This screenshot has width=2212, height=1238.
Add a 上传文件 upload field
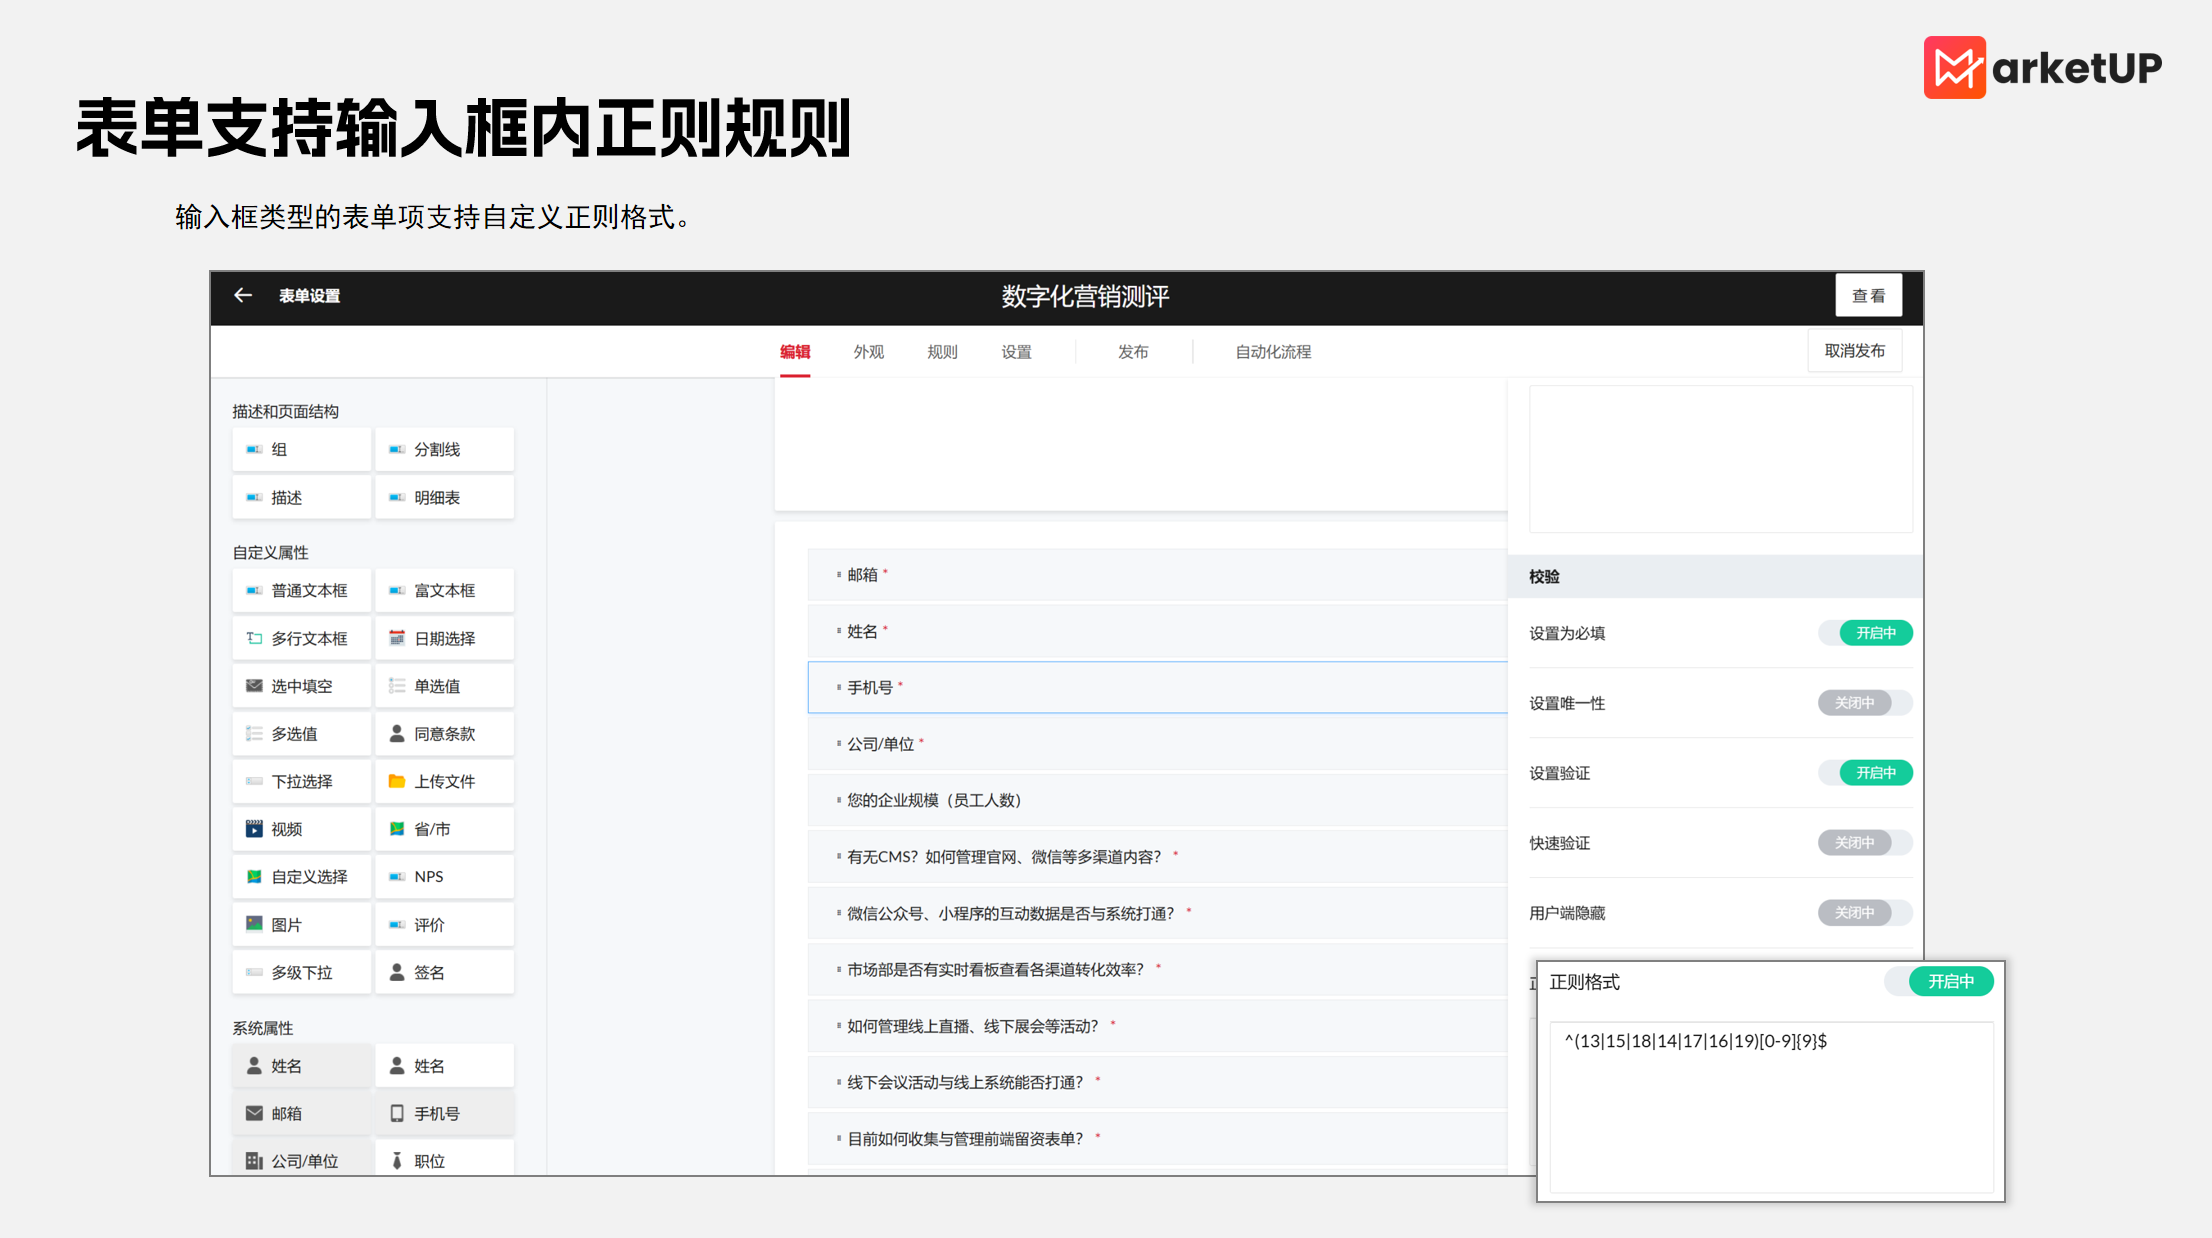pos(444,781)
